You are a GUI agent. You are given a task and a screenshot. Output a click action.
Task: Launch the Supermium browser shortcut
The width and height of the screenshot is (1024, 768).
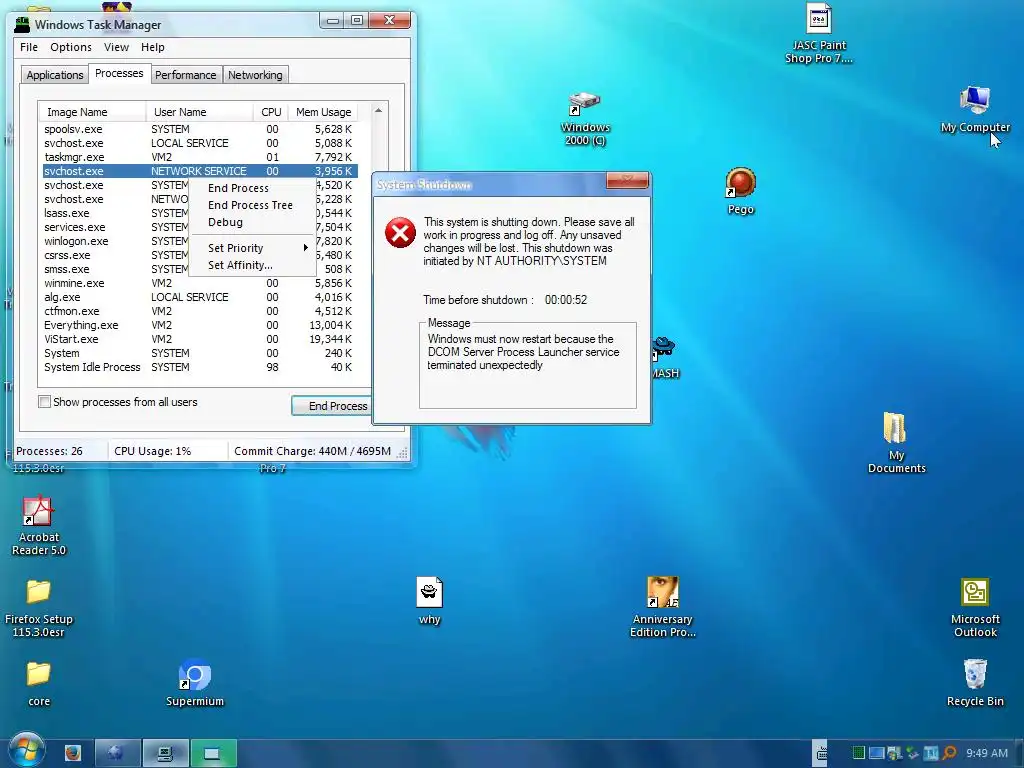click(195, 683)
